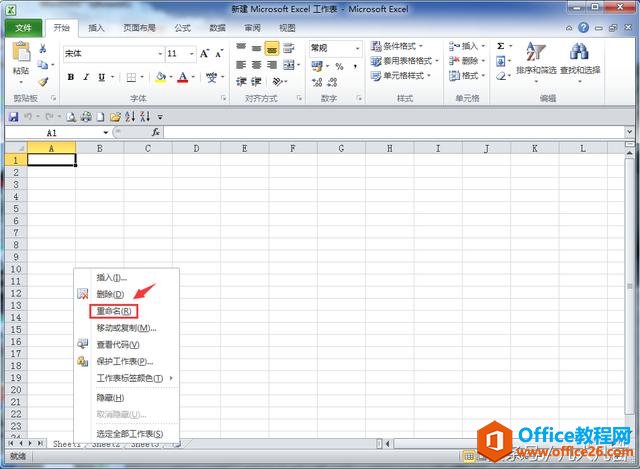Open the font name dropdown (宋体)

click(160, 53)
